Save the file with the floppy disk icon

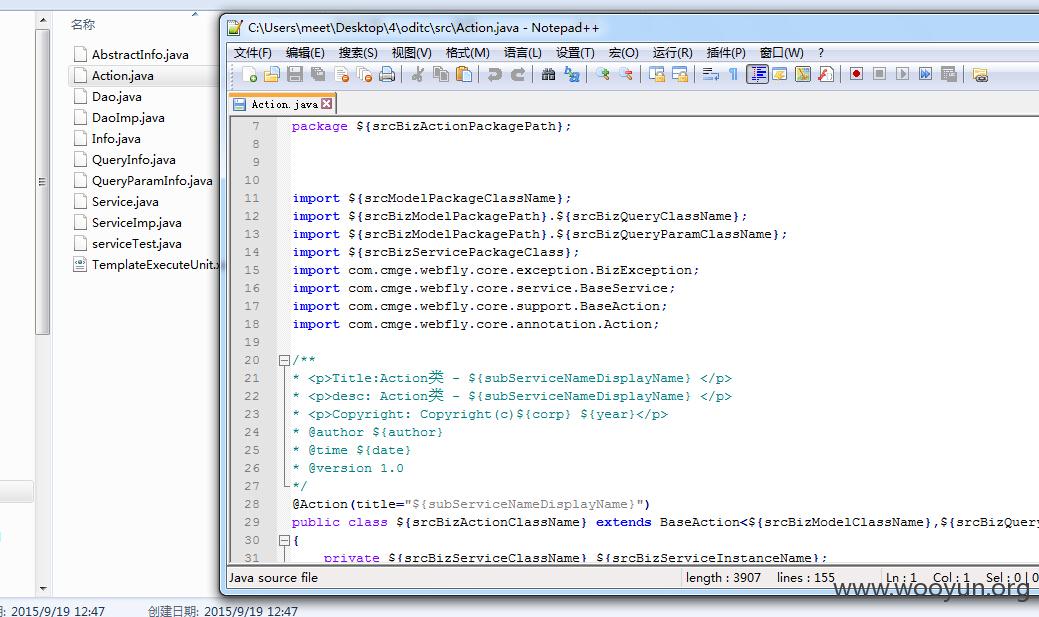point(295,74)
